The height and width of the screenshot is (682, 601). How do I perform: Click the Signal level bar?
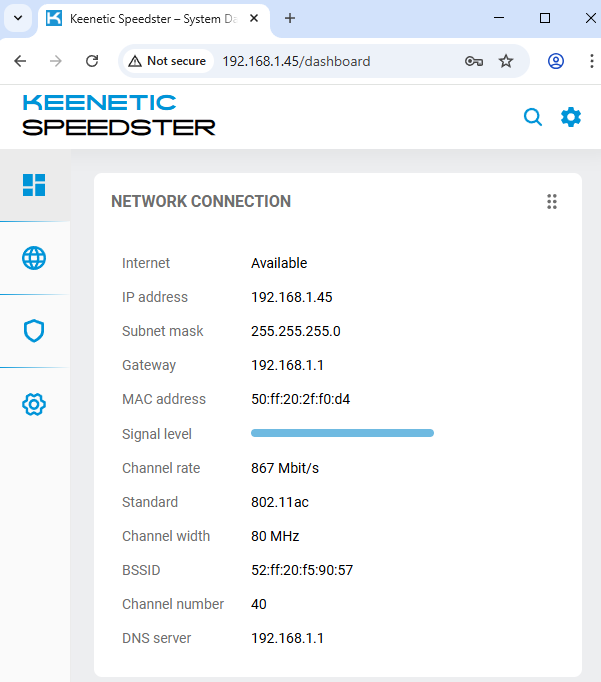click(342, 433)
